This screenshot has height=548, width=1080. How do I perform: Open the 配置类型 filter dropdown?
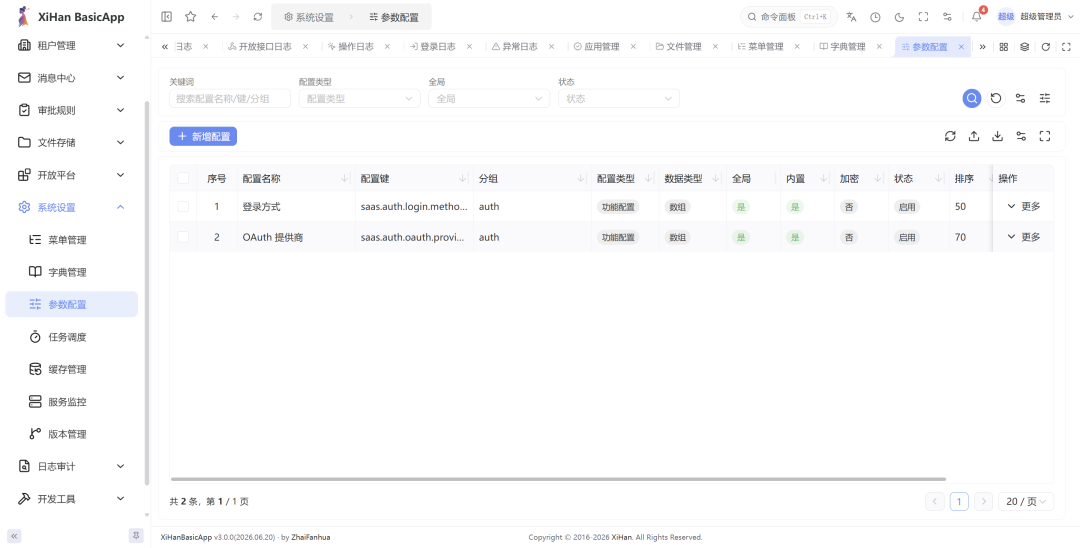pyautogui.click(x=360, y=98)
